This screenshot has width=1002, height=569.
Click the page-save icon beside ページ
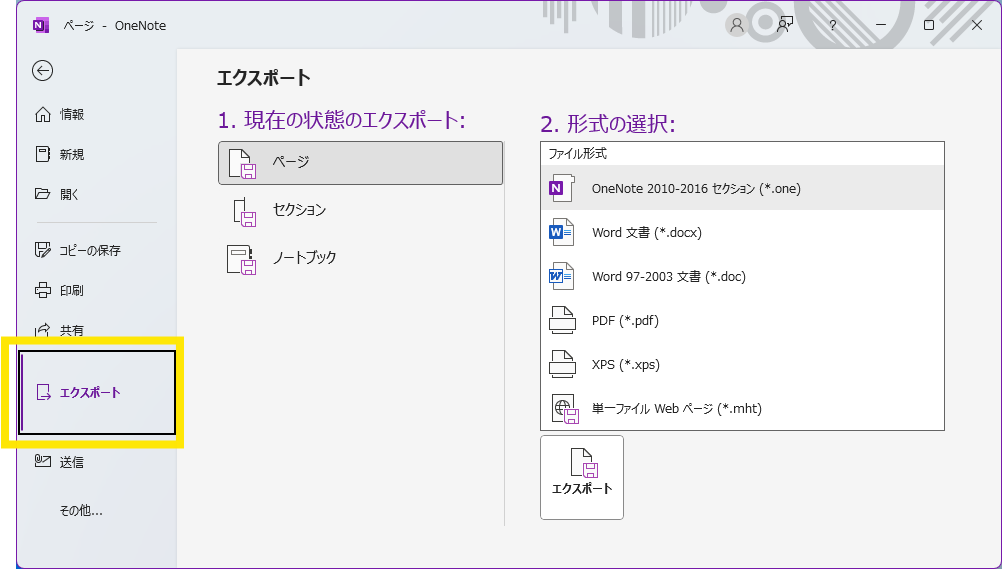(x=242, y=164)
